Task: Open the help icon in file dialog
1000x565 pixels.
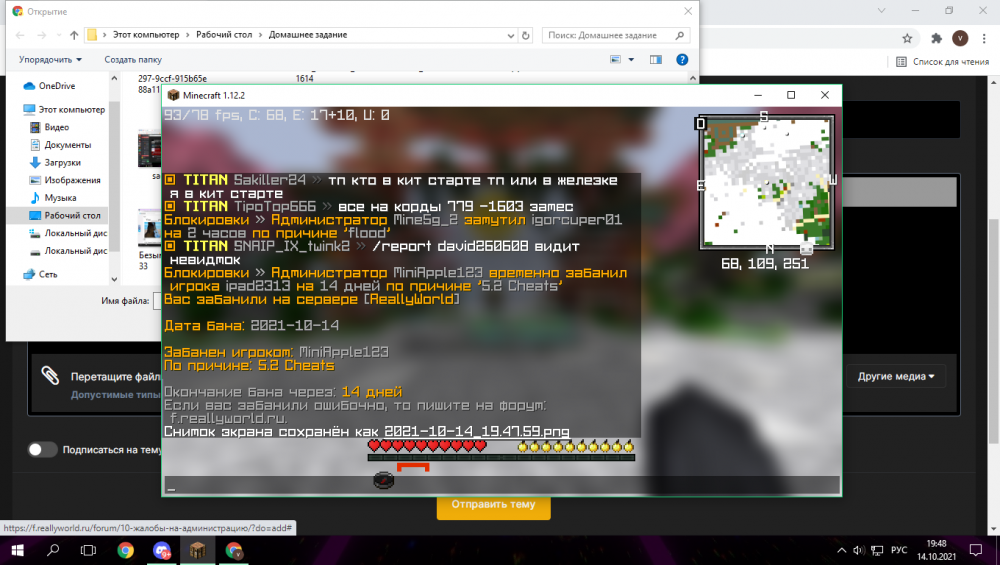Action: pos(682,59)
